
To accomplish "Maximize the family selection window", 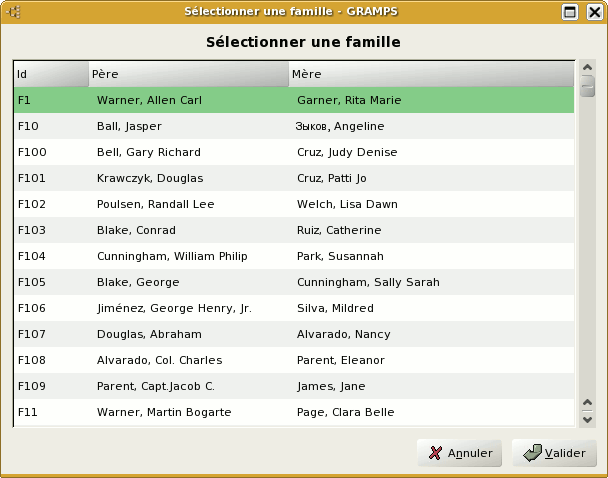I will pyautogui.click(x=570, y=12).
